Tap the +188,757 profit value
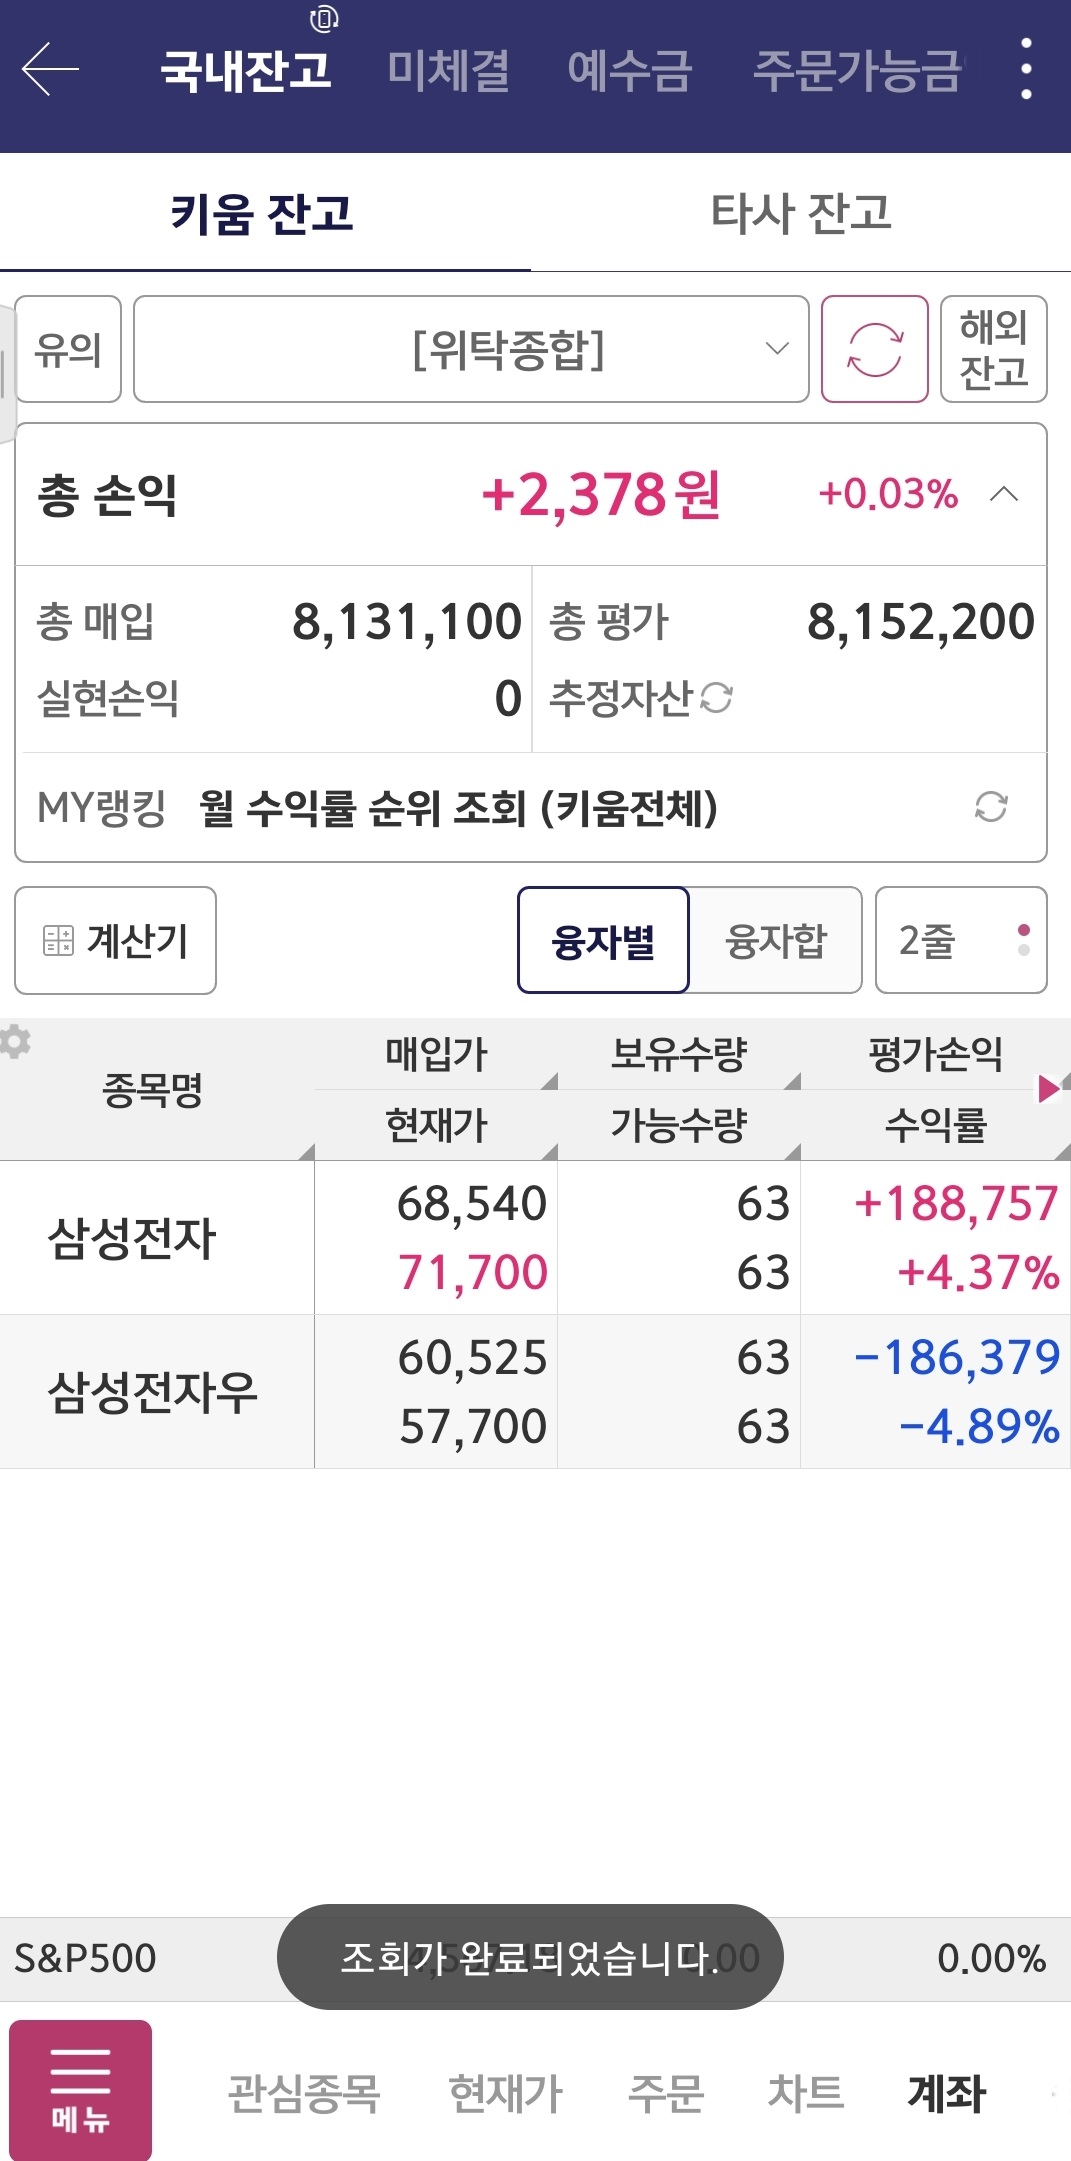 tap(956, 1203)
